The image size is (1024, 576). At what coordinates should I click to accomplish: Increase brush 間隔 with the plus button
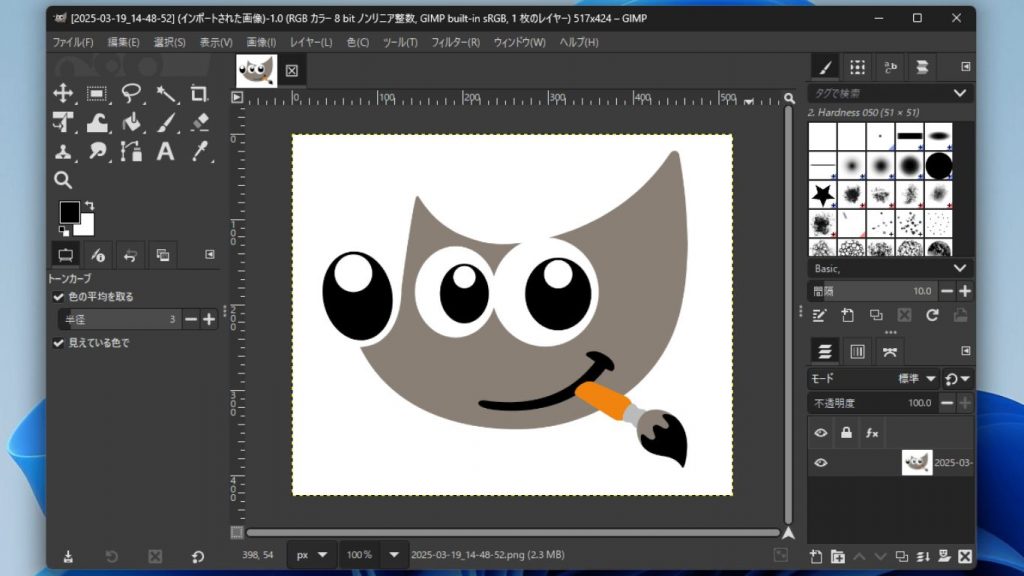point(965,291)
